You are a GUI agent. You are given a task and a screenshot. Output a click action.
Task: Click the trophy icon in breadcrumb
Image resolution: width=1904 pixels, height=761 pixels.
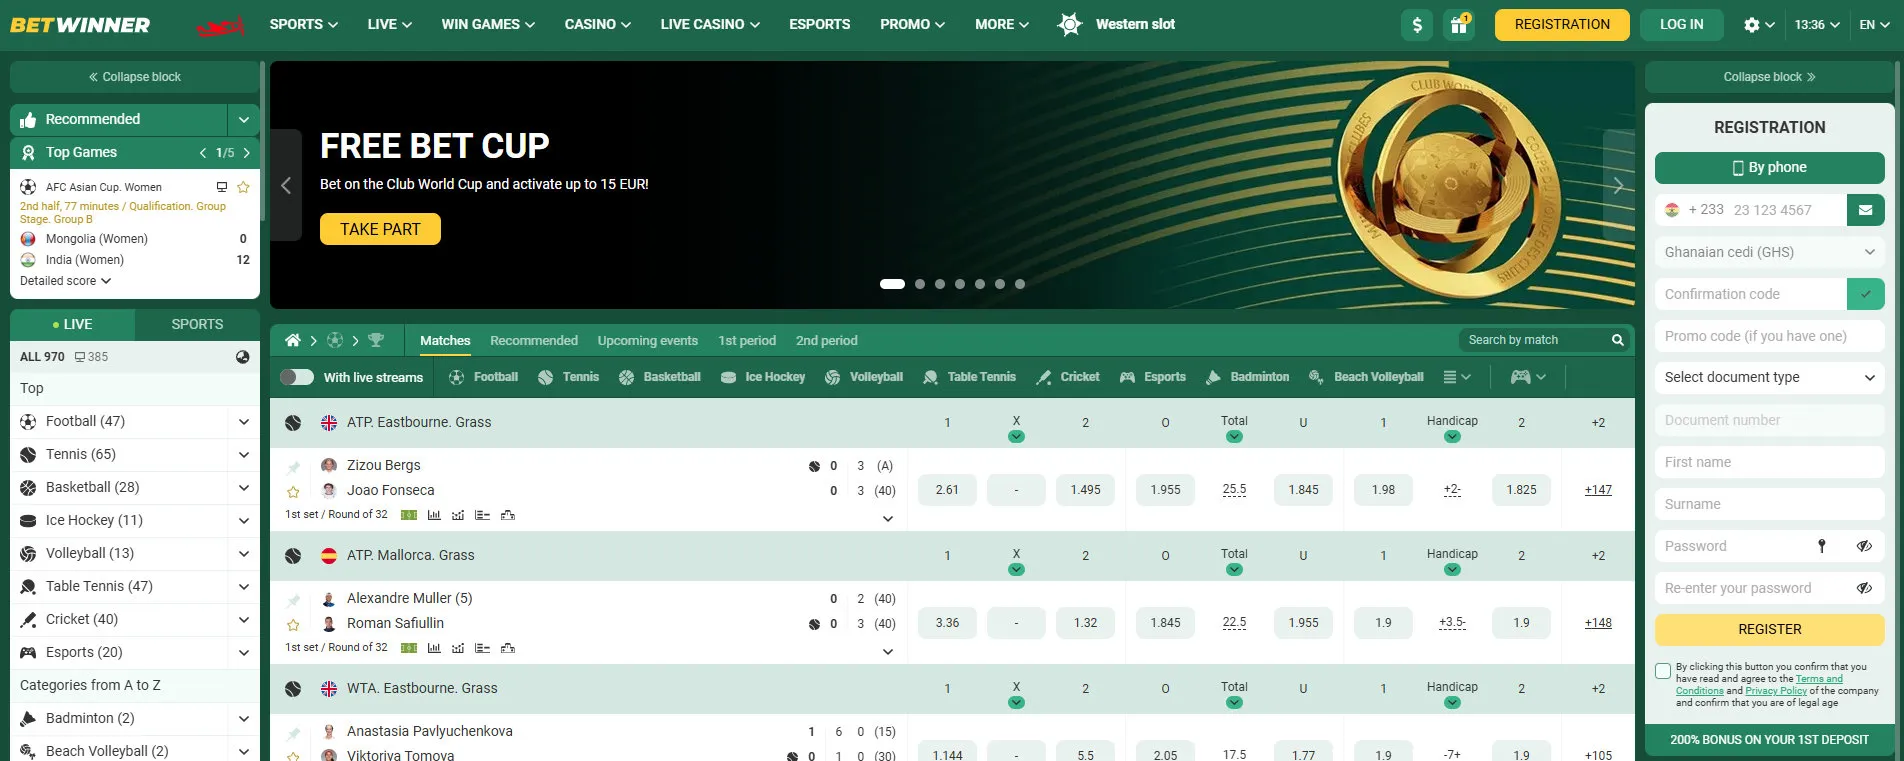coord(376,340)
